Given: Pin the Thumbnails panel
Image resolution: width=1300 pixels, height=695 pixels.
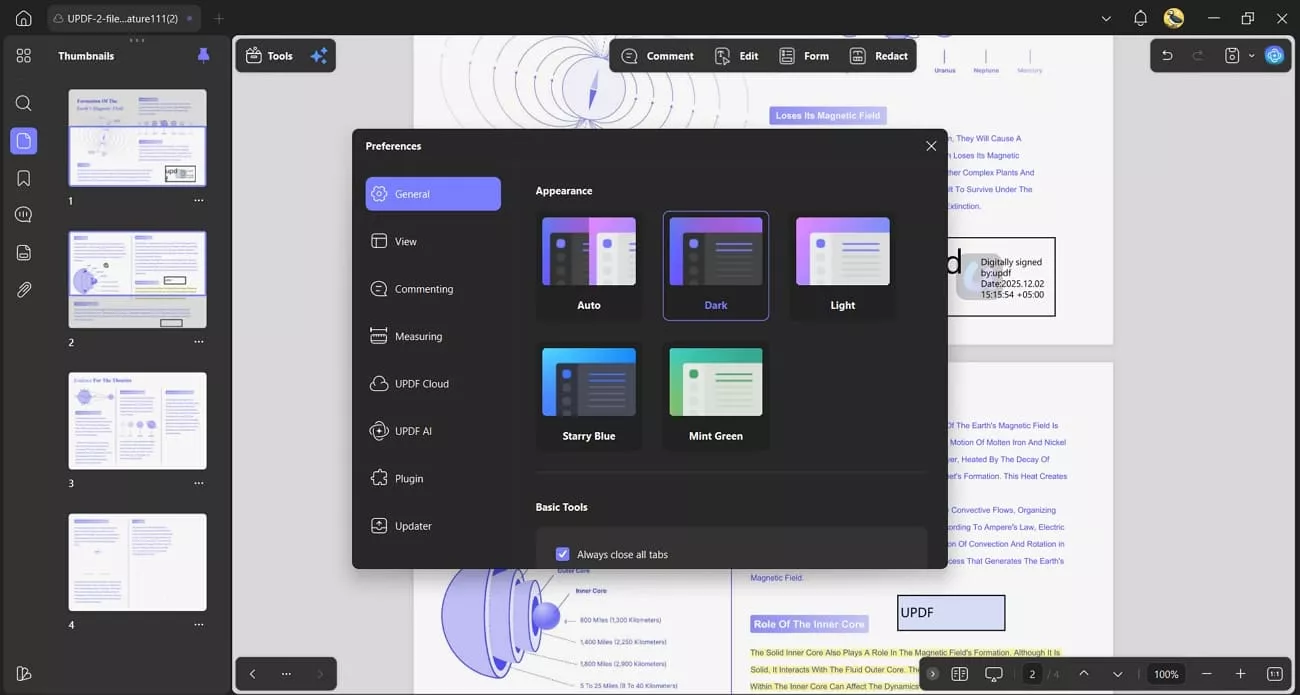Looking at the screenshot, I should click(204, 56).
